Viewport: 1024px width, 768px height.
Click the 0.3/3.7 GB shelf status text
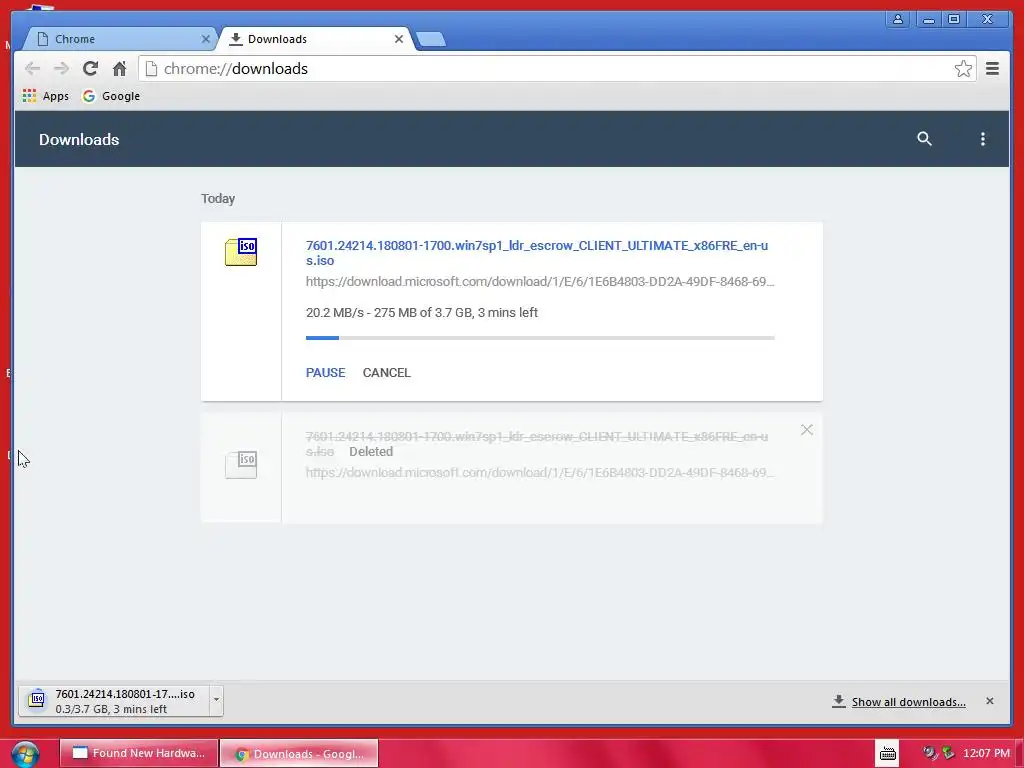[x=111, y=709]
